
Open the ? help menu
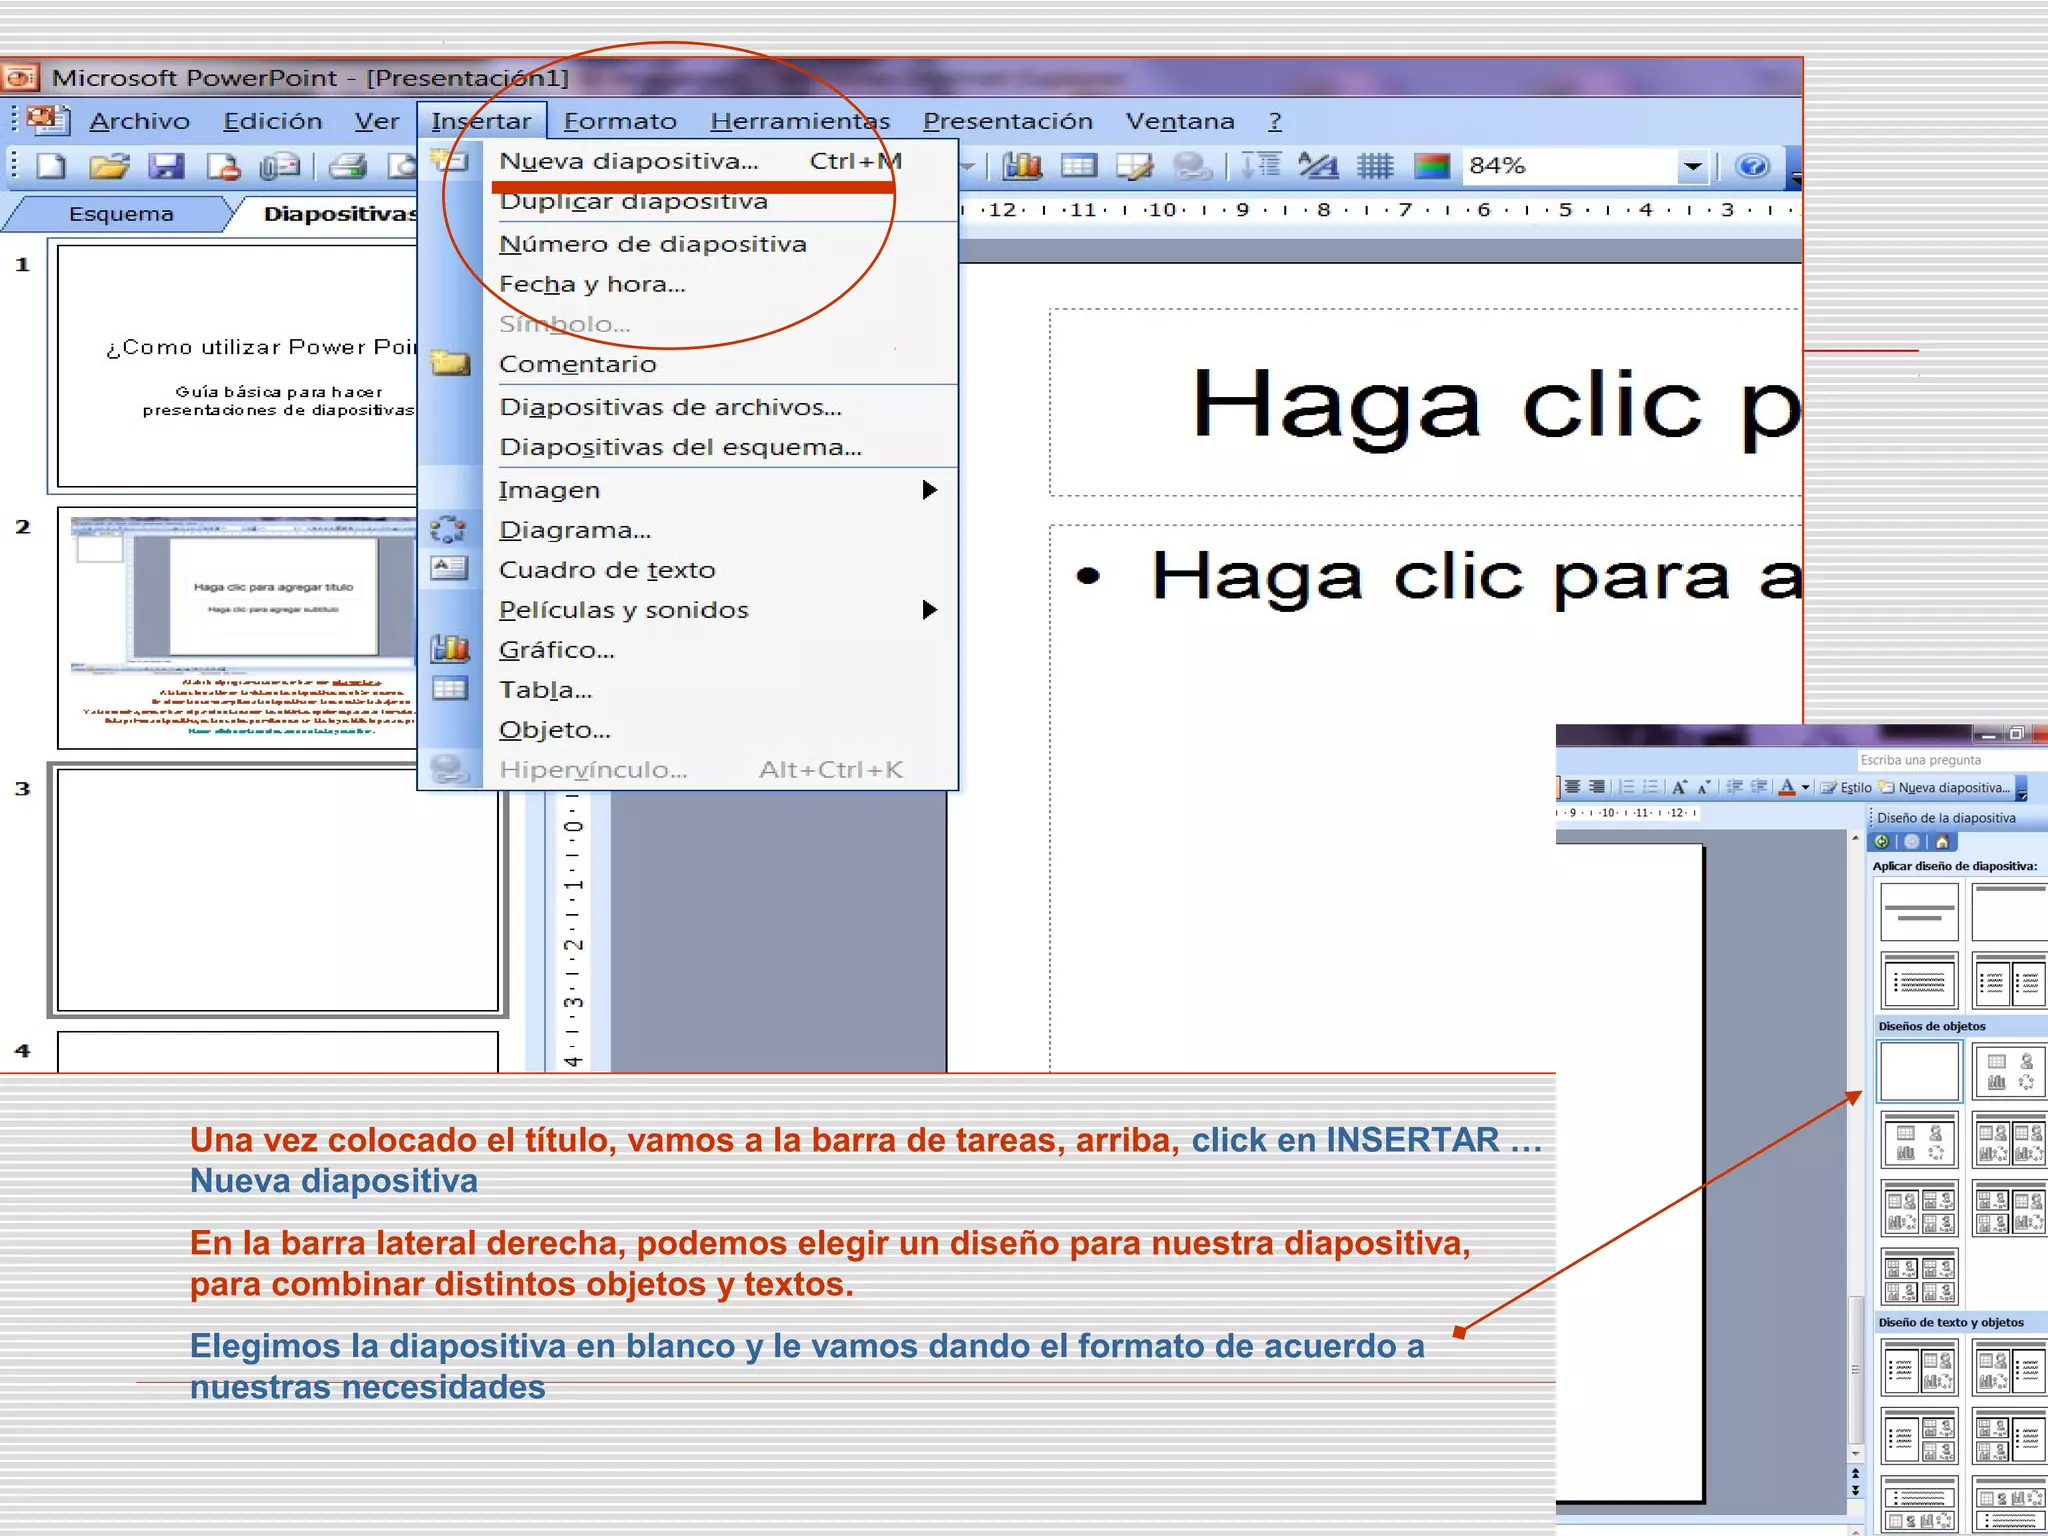(1275, 121)
